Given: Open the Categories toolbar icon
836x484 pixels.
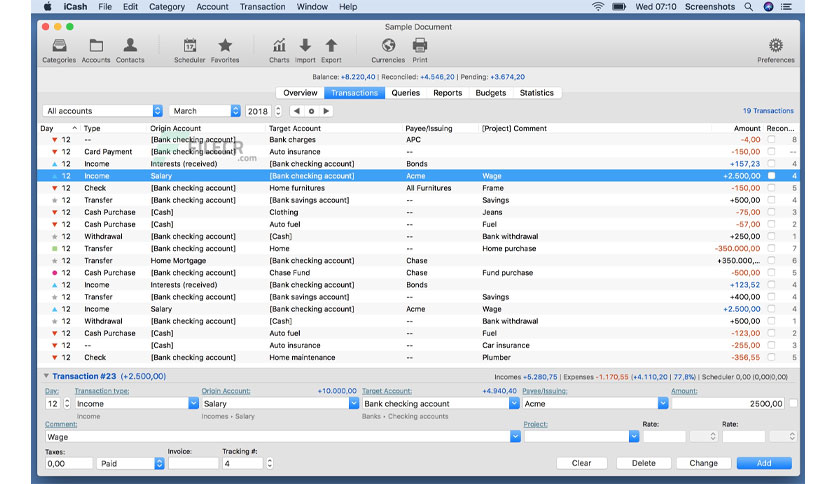Looking at the screenshot, I should tap(59, 46).
